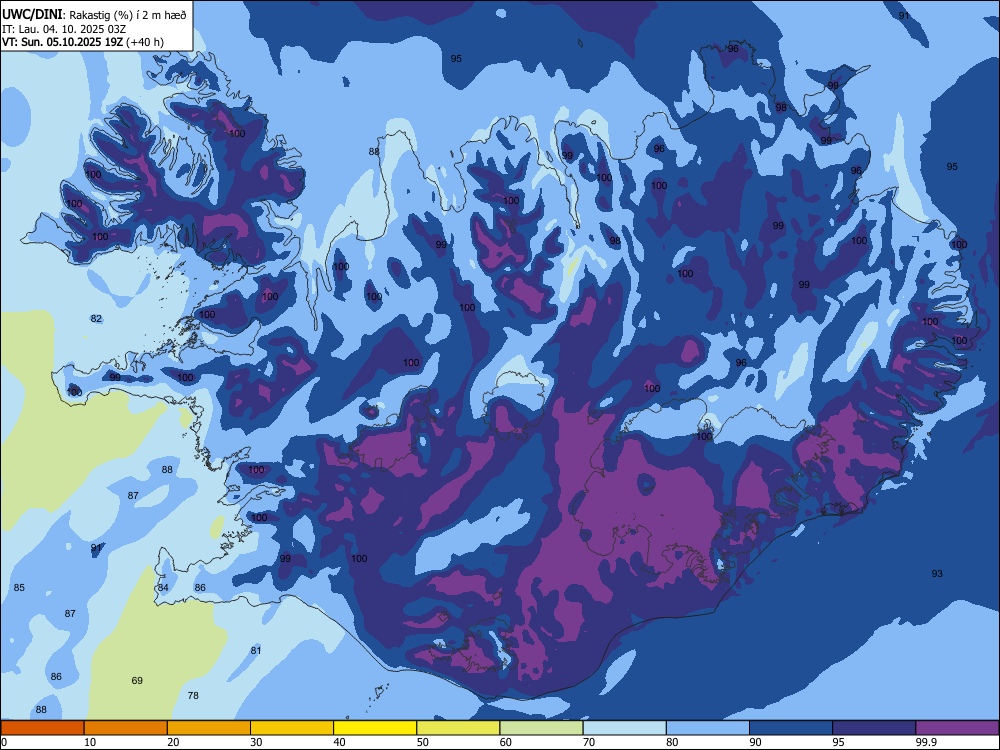Click the orange 10–20 legend swatch
Viewport: 1000px width, 750px height.
point(126,728)
